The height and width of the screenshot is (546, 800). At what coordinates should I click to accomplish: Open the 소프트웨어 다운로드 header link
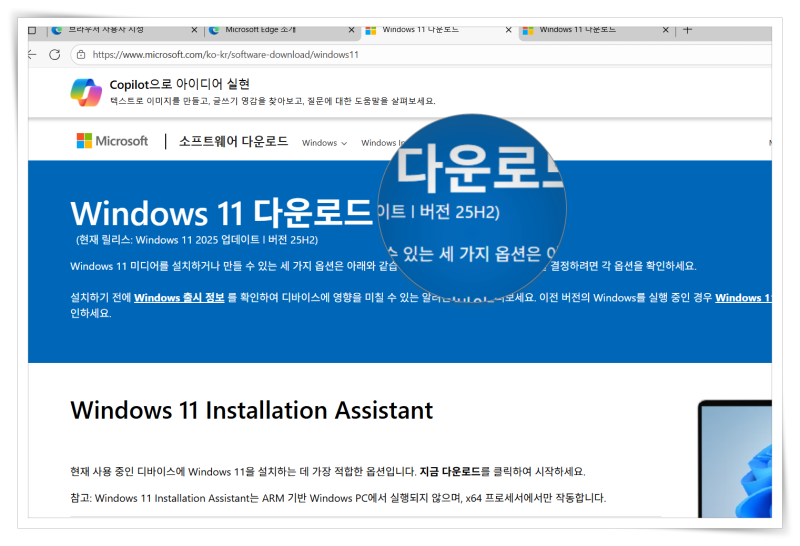point(233,141)
